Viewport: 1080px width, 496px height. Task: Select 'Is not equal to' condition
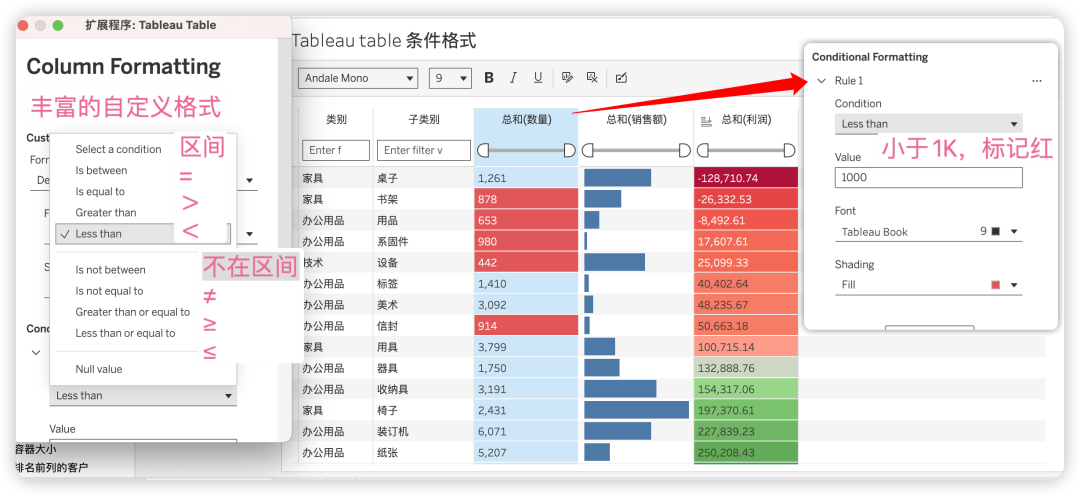click(x=110, y=291)
